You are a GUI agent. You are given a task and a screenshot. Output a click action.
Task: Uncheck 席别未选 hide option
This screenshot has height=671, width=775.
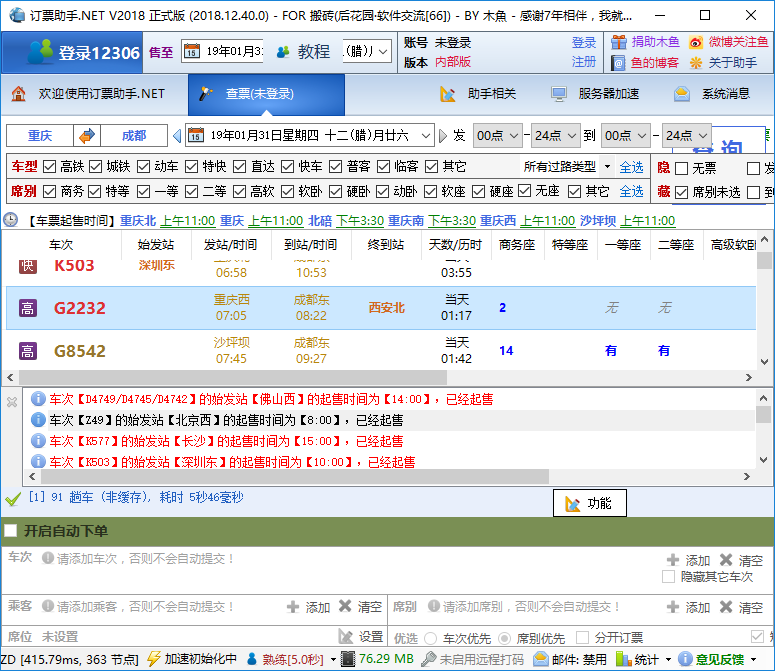[x=682, y=192]
